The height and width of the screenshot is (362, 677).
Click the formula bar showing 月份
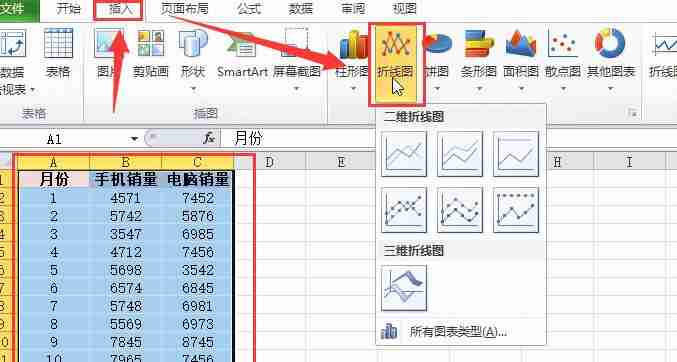(449, 139)
